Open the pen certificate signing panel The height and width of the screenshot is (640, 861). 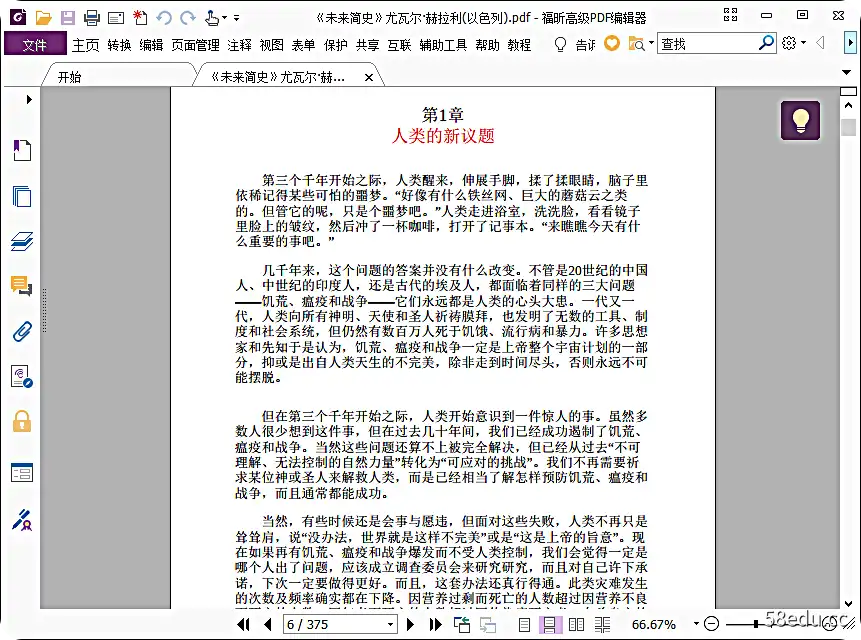[22, 519]
